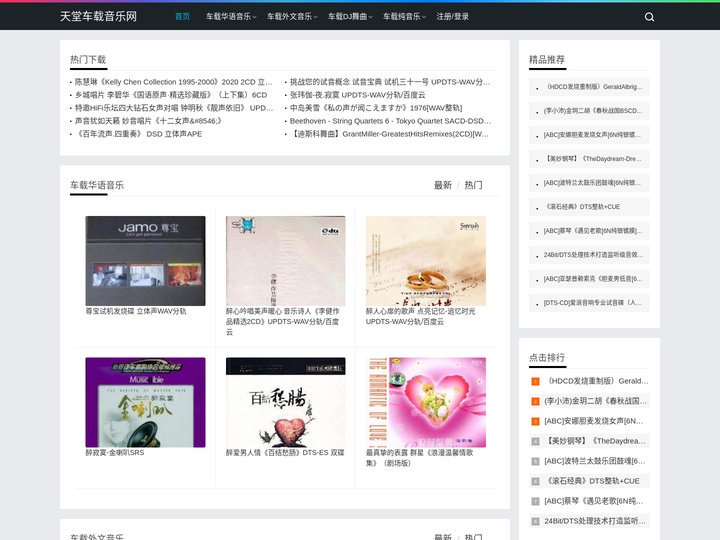Open 点击排行 entry [ABC]安娜朋麦发烧女声

pyautogui.click(x=594, y=421)
